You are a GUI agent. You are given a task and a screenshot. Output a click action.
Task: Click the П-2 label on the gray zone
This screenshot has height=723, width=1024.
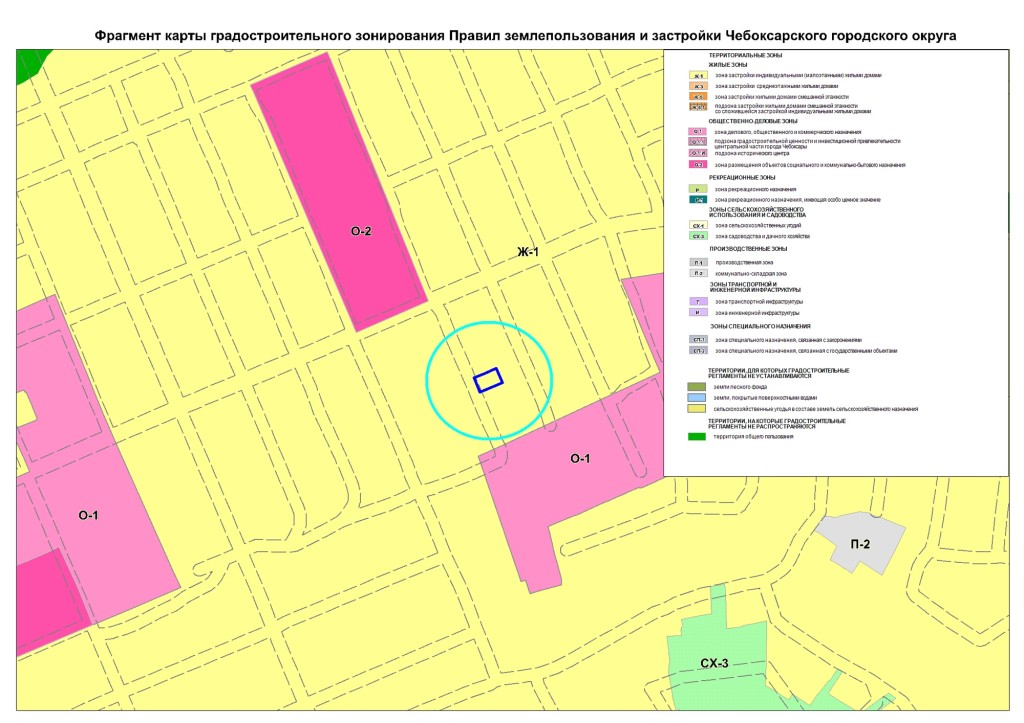click(860, 544)
